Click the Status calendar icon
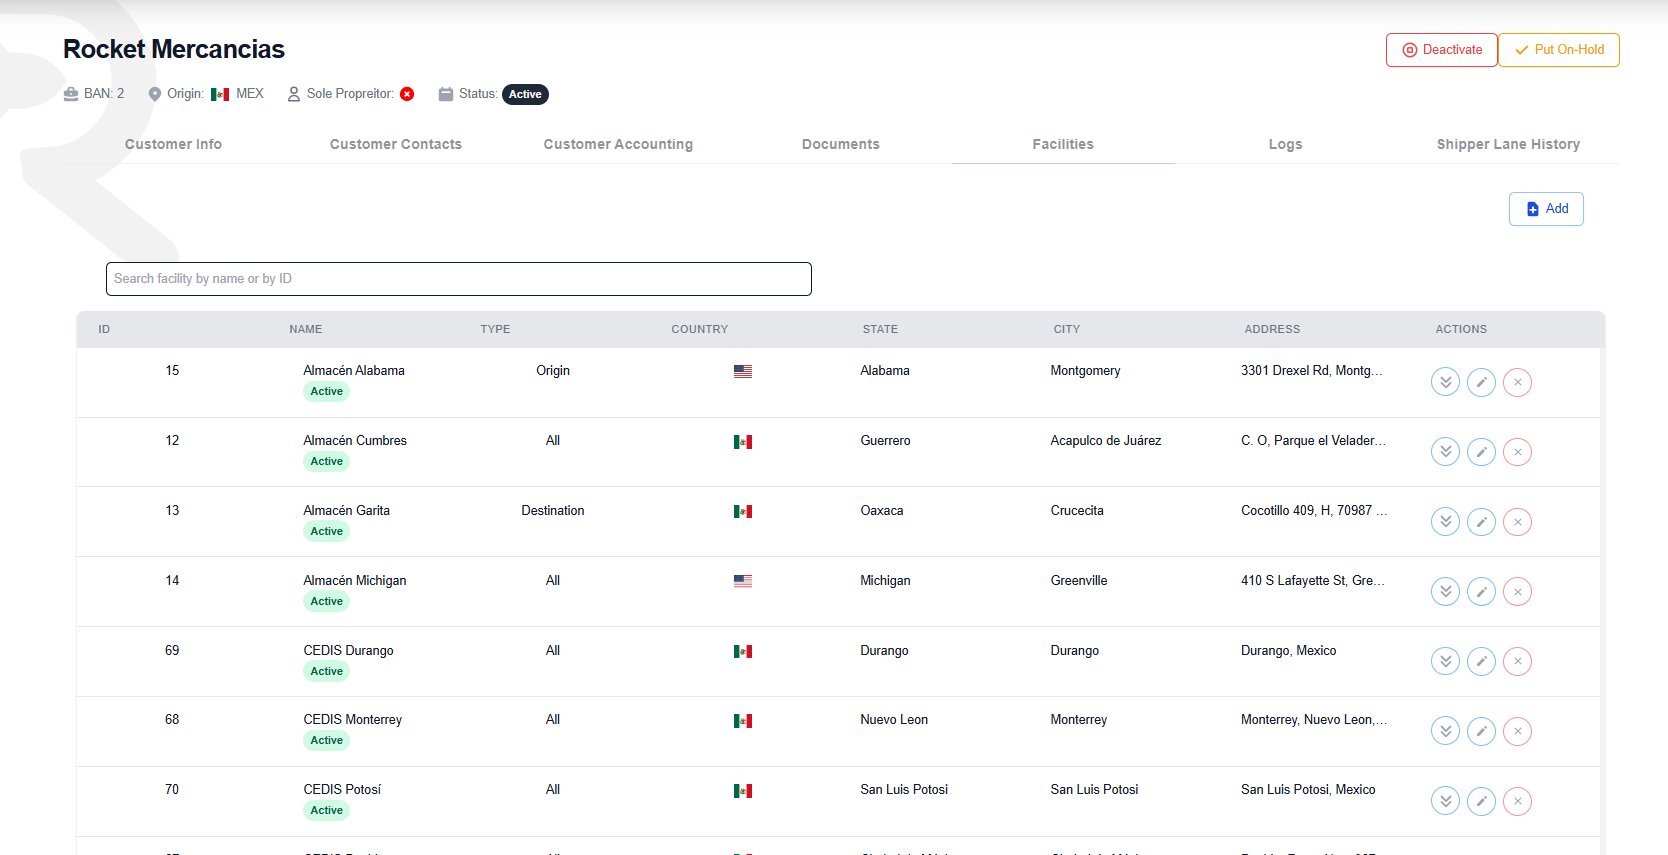The width and height of the screenshot is (1668, 855). click(x=446, y=94)
